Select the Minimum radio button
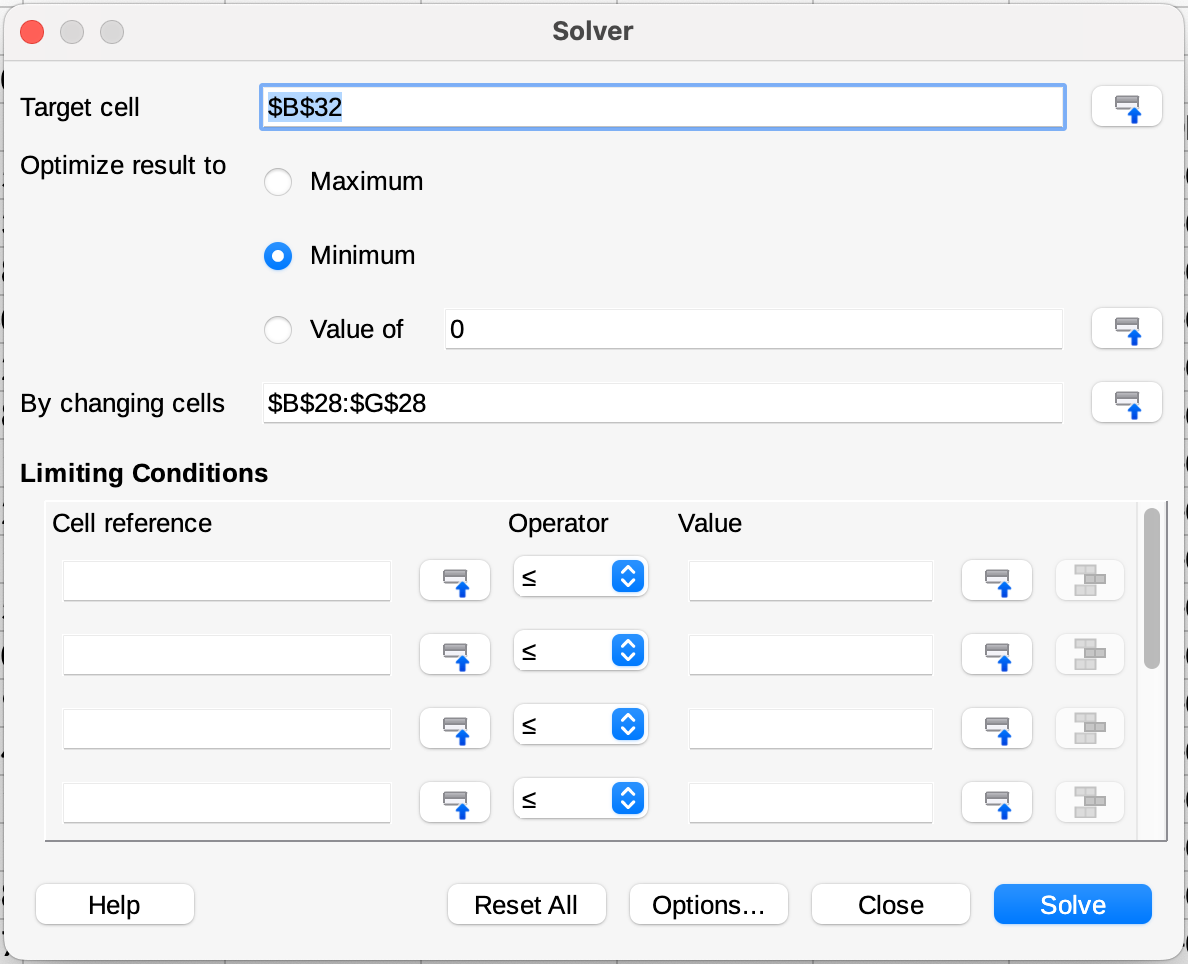Screen dimensions: 1188x964 click(278, 256)
